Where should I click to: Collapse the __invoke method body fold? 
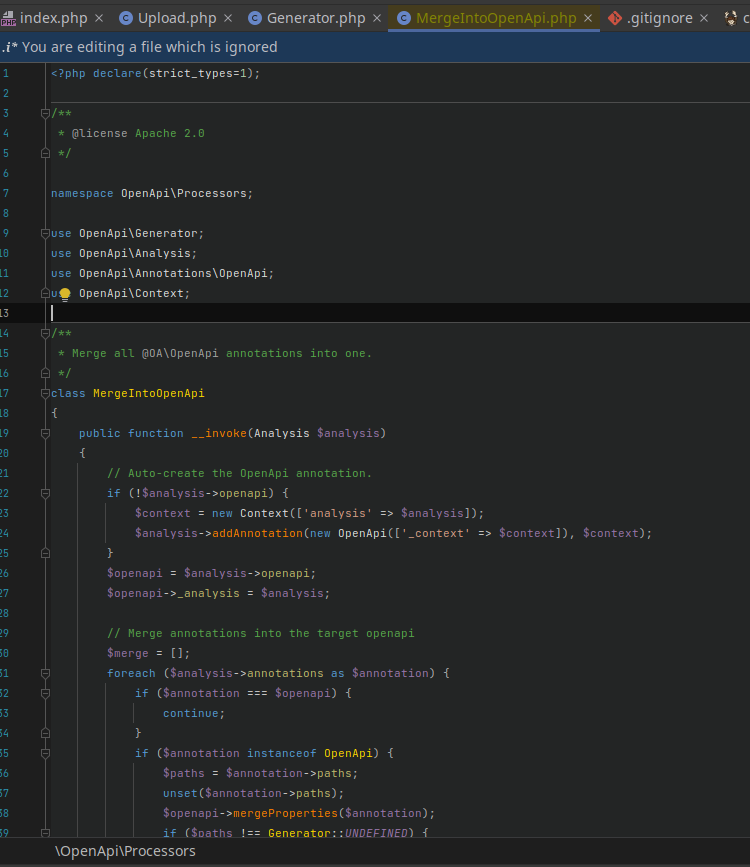[44, 433]
